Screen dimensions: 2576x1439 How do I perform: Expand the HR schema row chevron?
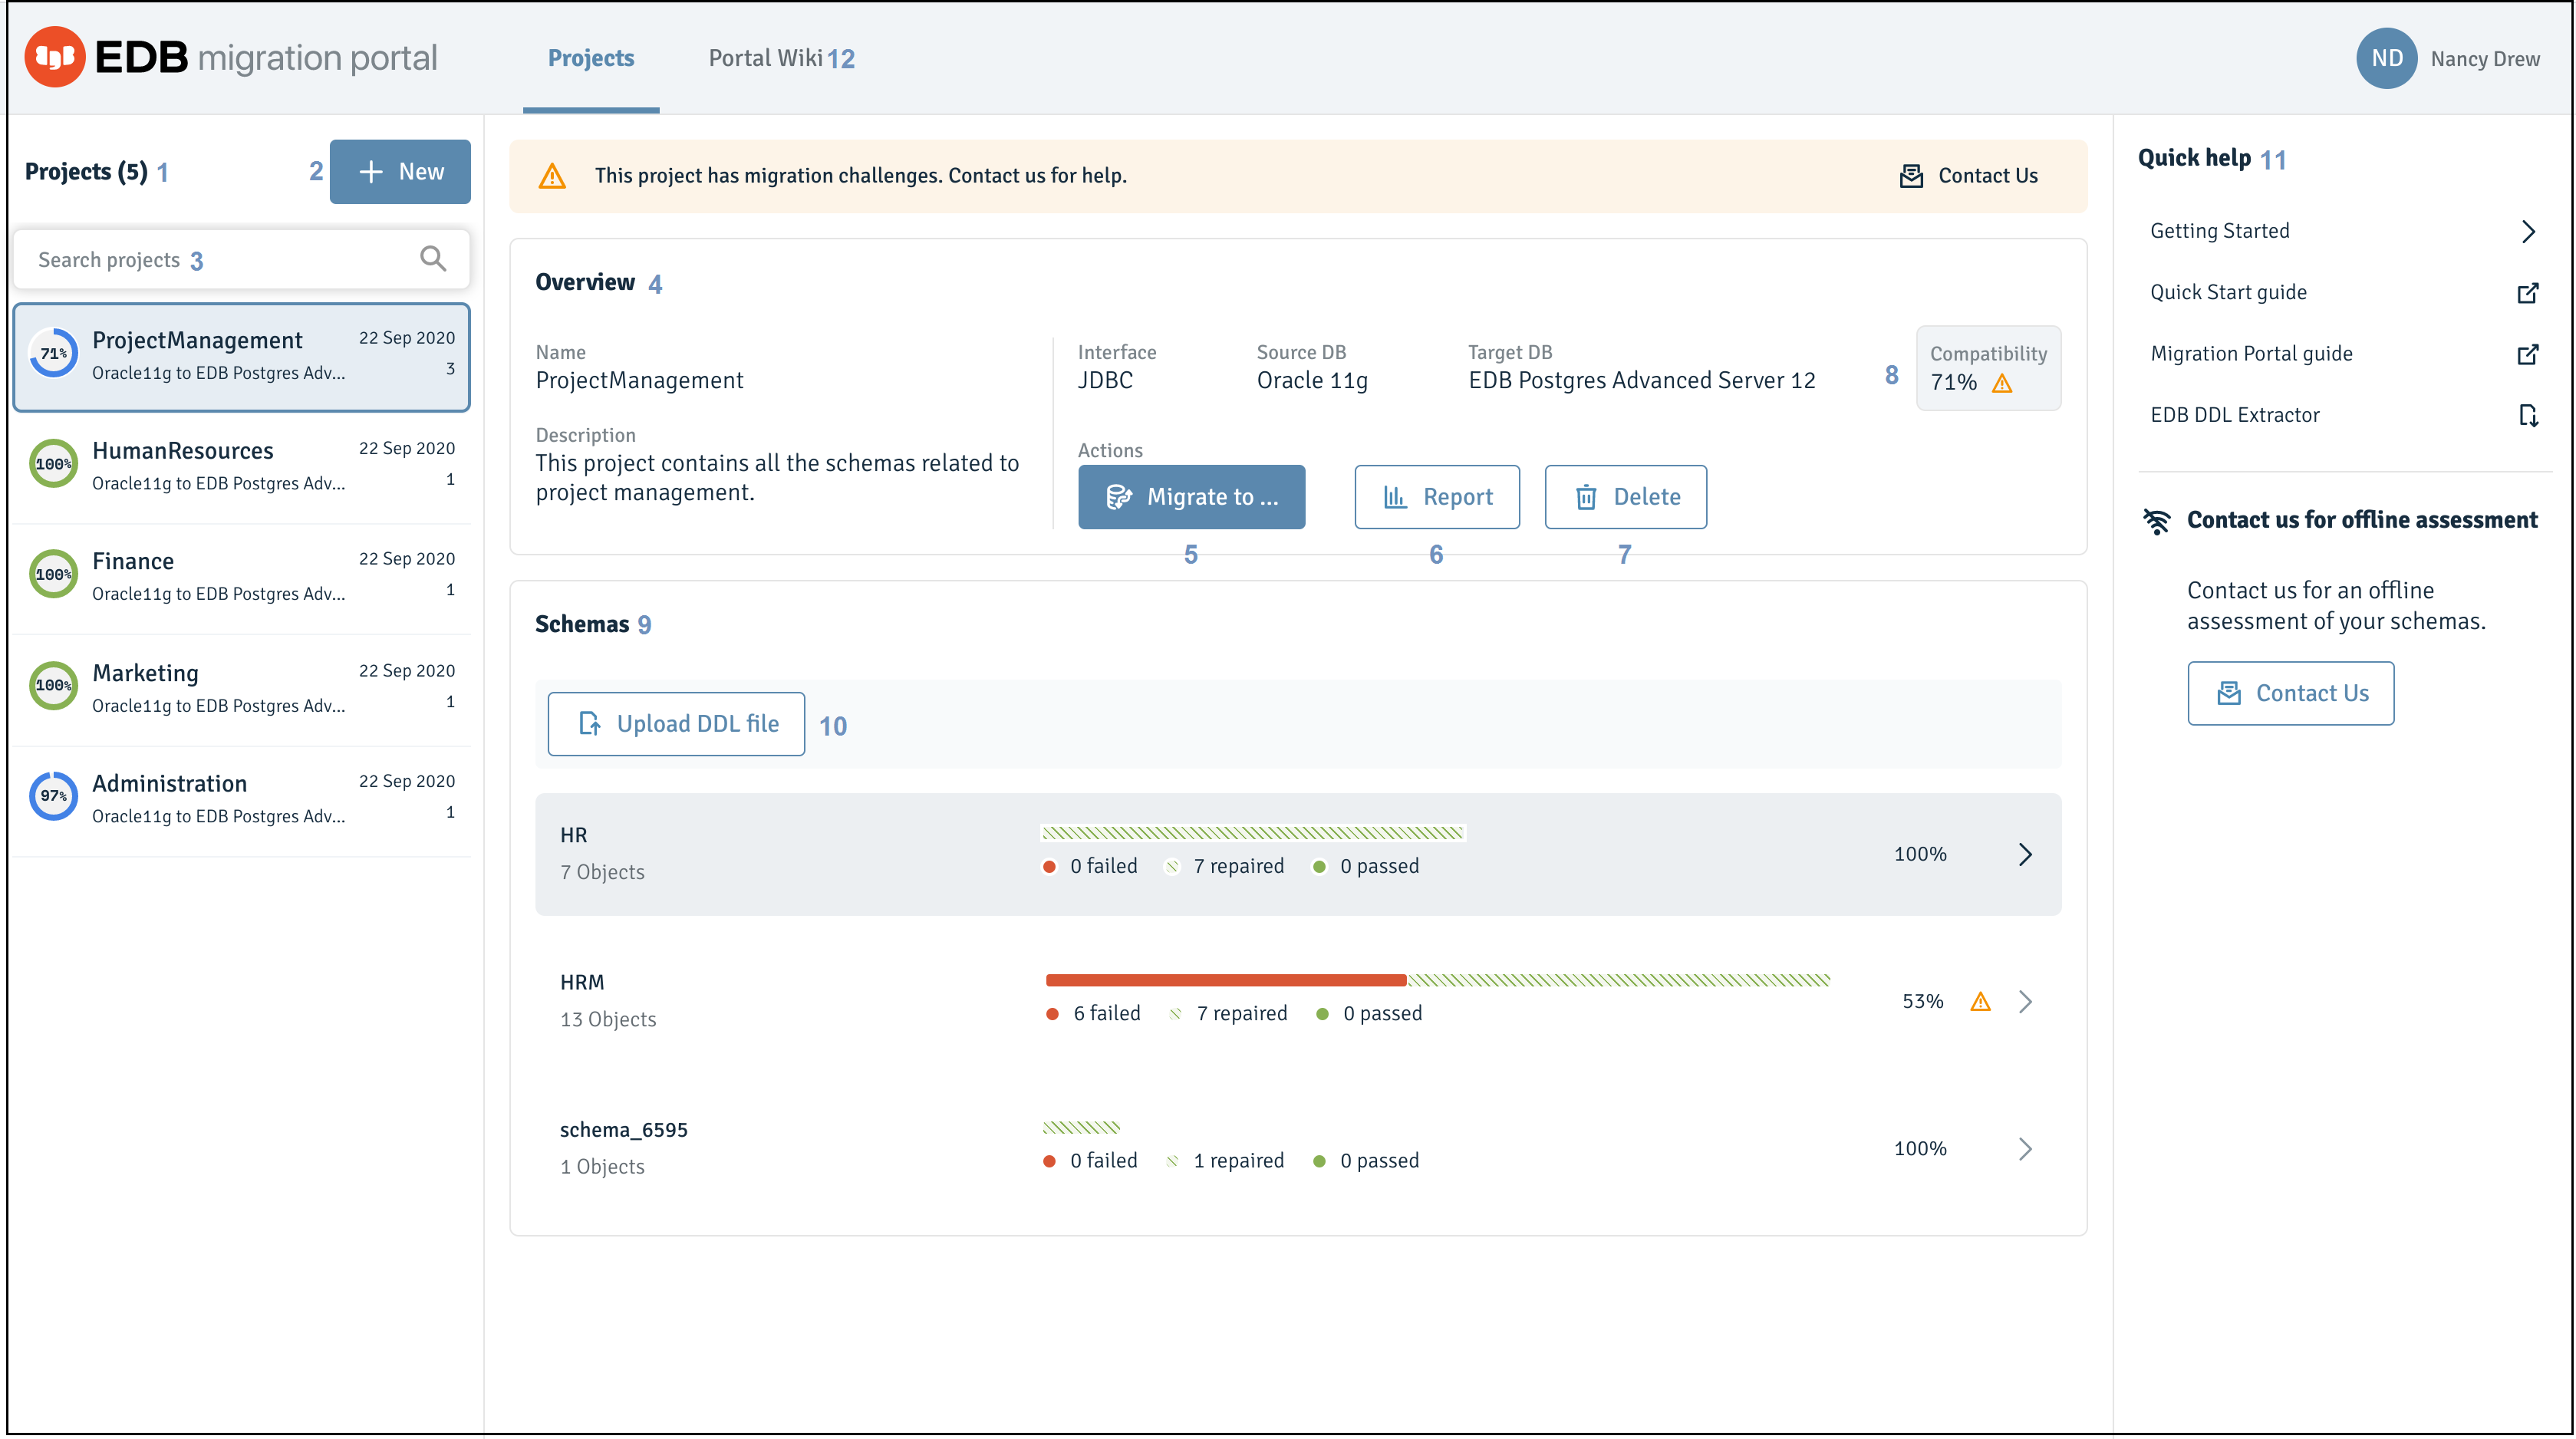coord(2025,854)
